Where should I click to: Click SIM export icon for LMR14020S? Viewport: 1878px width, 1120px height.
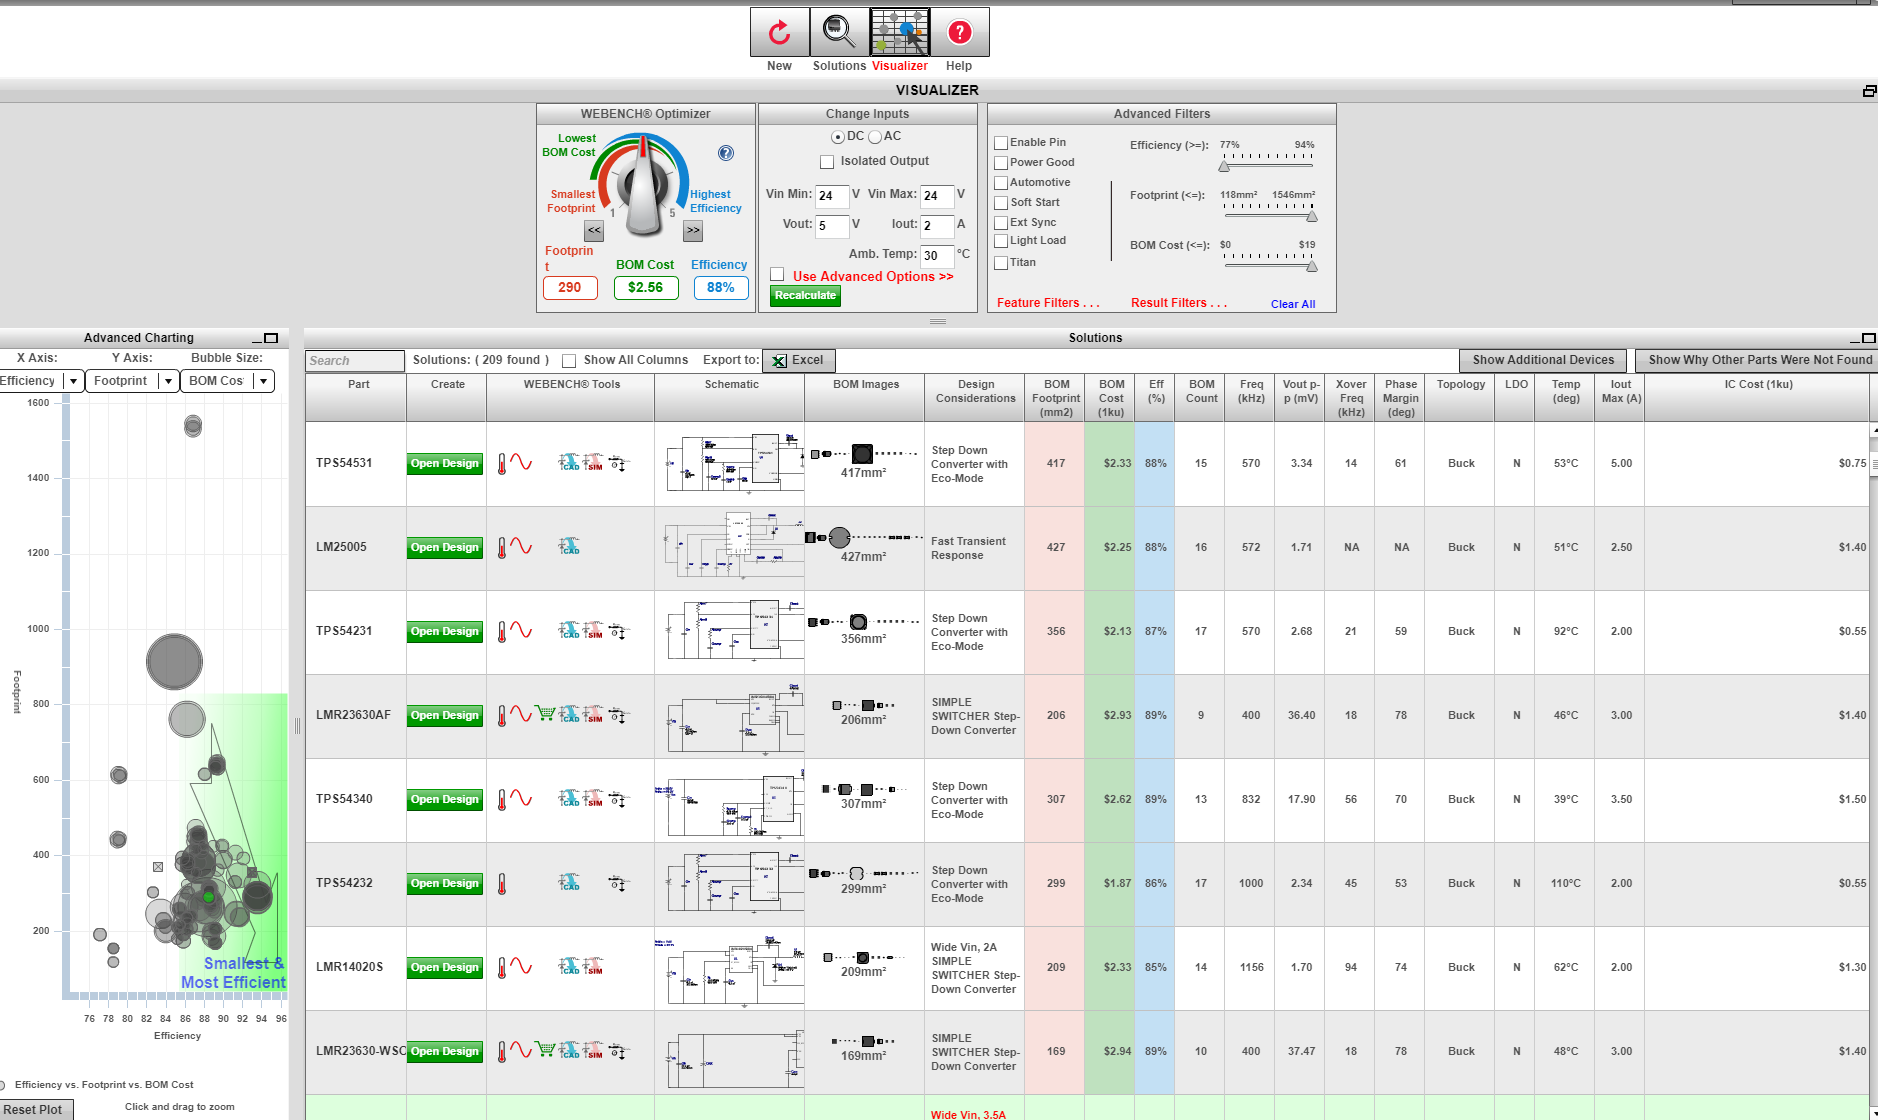(x=594, y=967)
